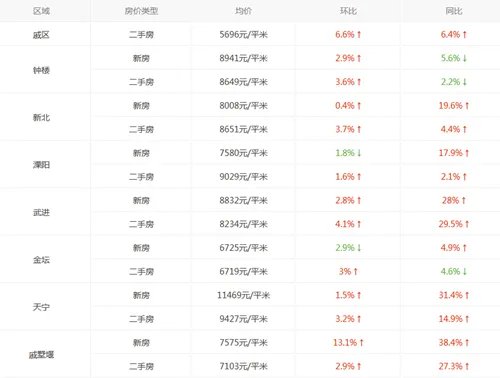This screenshot has width=500, height=378.
Task: Click the 3.6% 环比 value
Action: (348, 82)
